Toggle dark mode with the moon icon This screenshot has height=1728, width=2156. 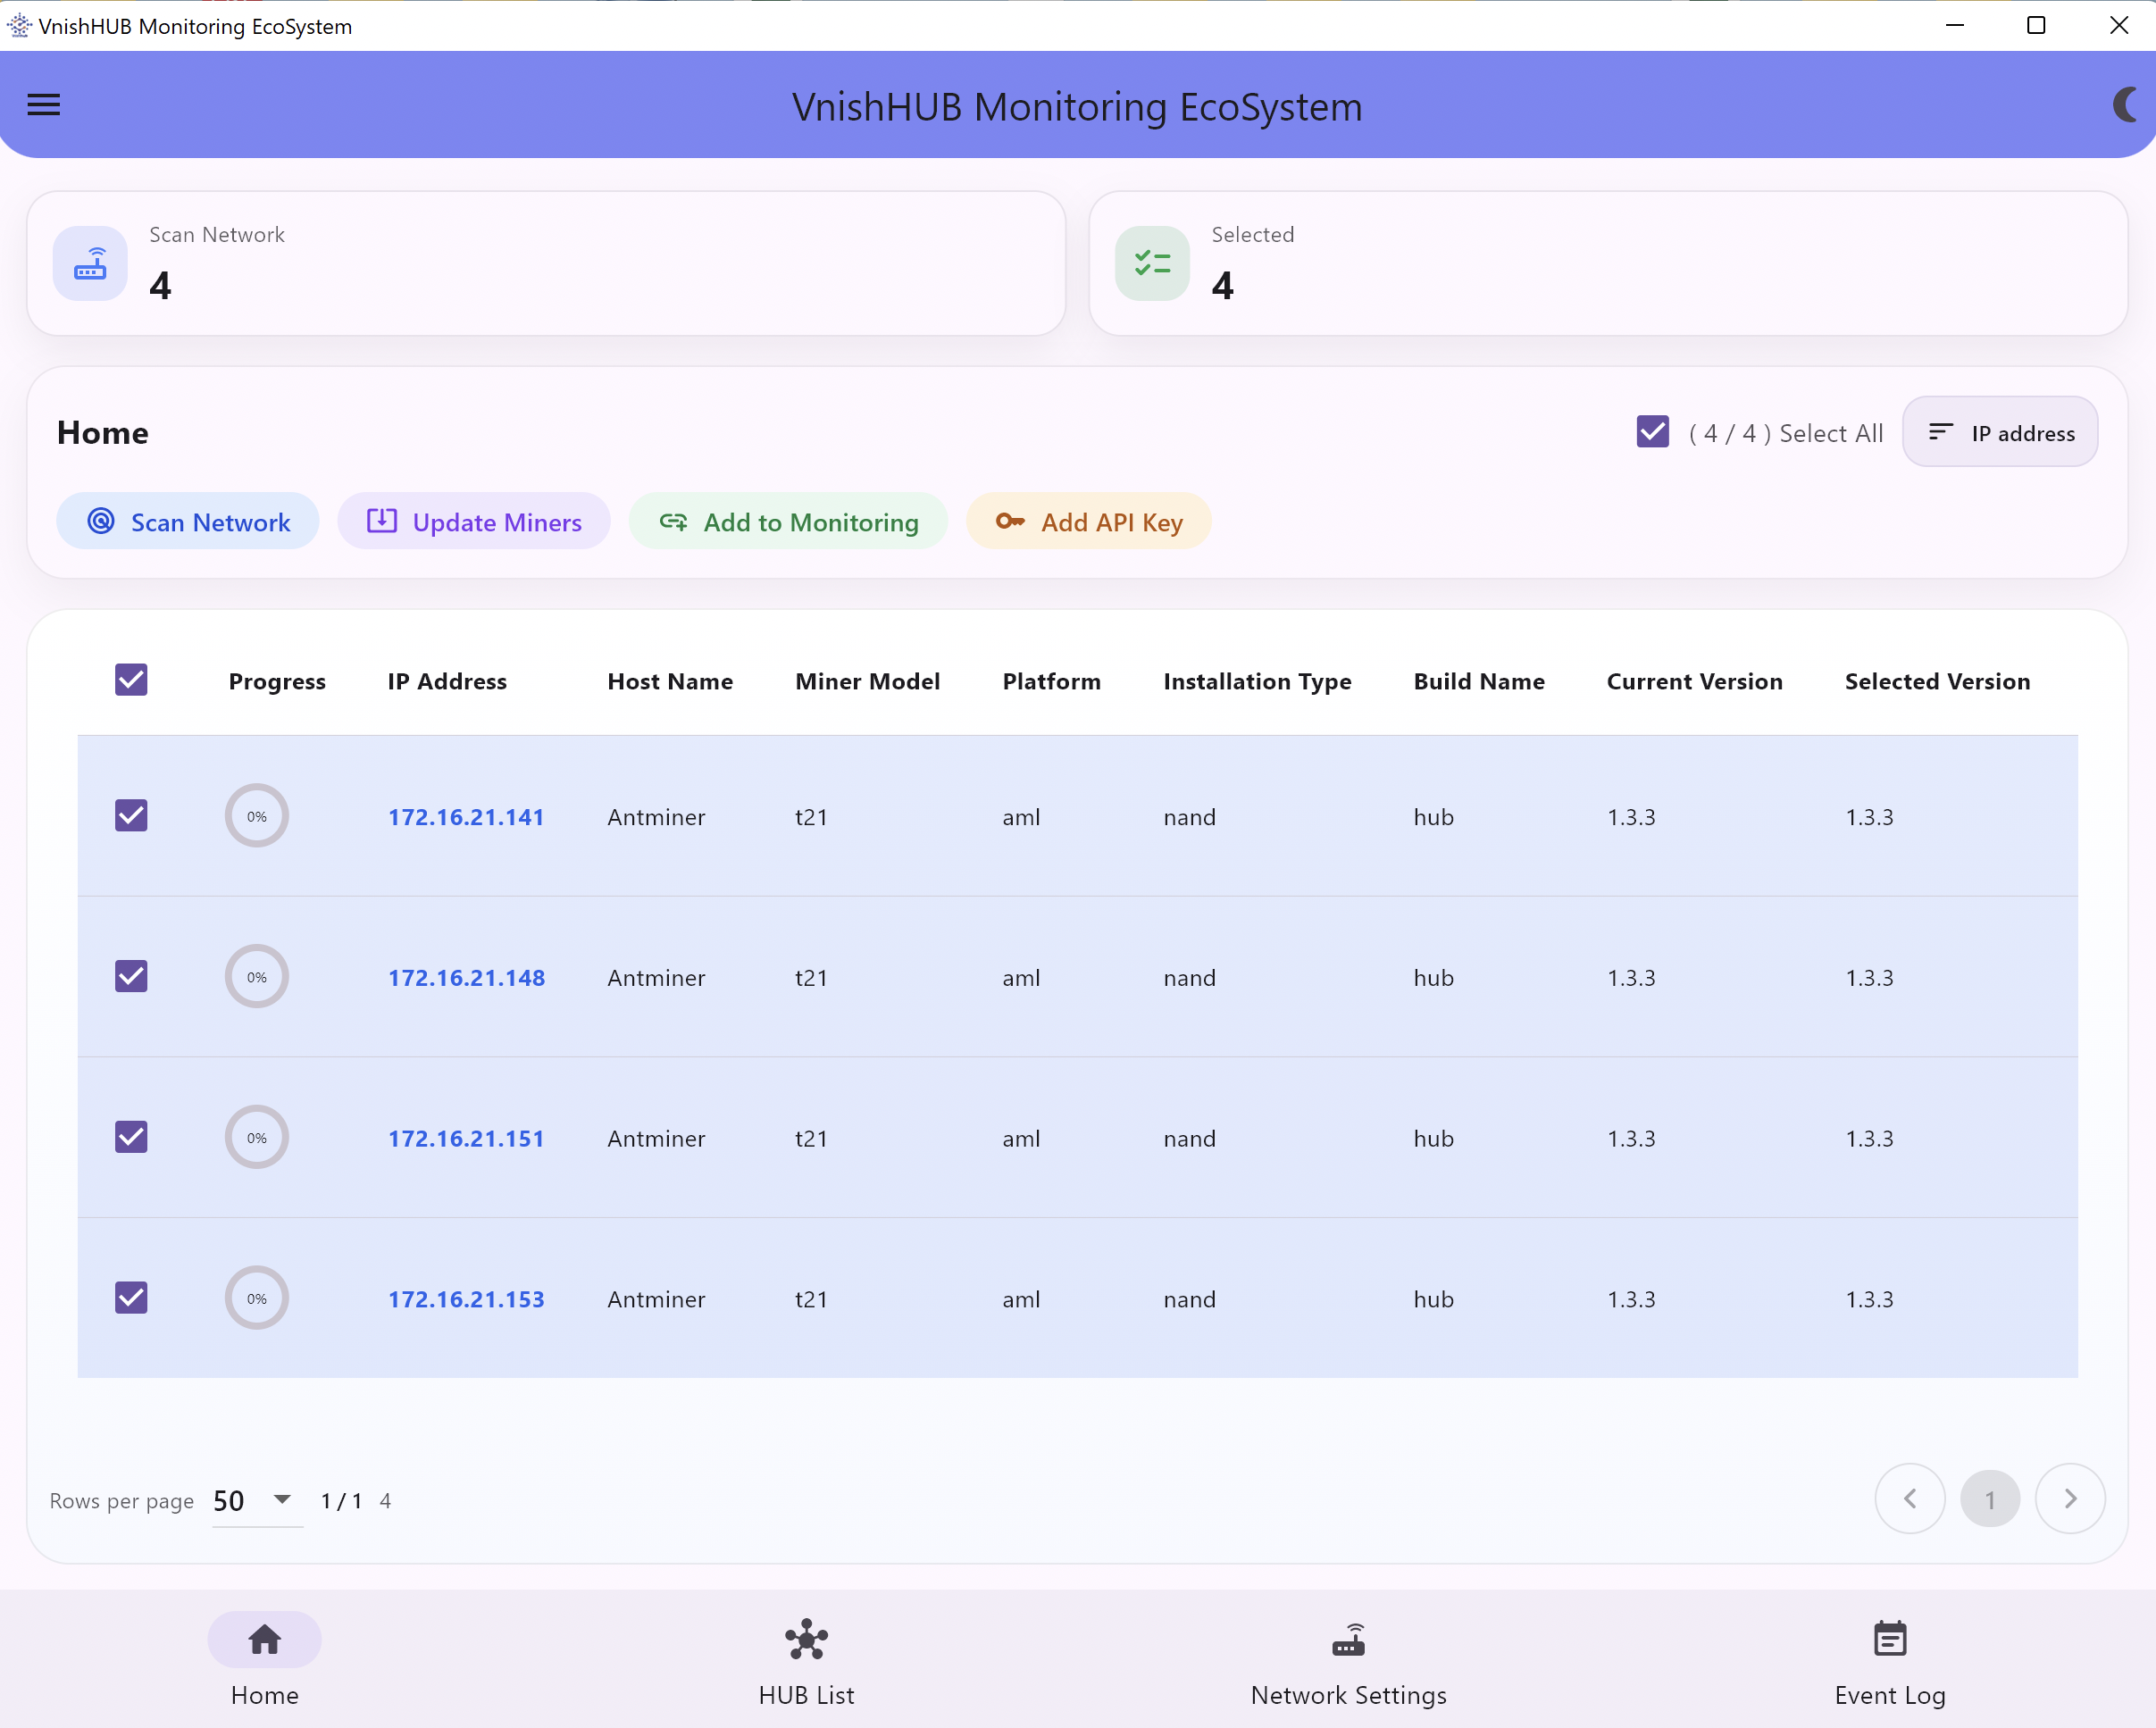click(2125, 104)
